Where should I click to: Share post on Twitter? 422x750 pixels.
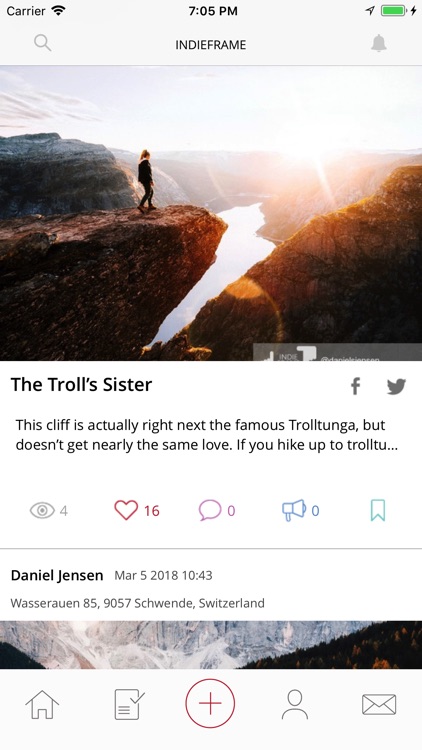[396, 386]
